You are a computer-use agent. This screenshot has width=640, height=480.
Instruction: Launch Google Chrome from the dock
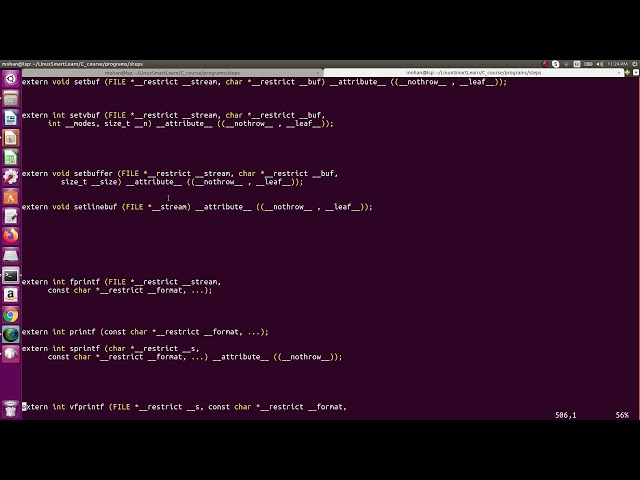point(11,315)
